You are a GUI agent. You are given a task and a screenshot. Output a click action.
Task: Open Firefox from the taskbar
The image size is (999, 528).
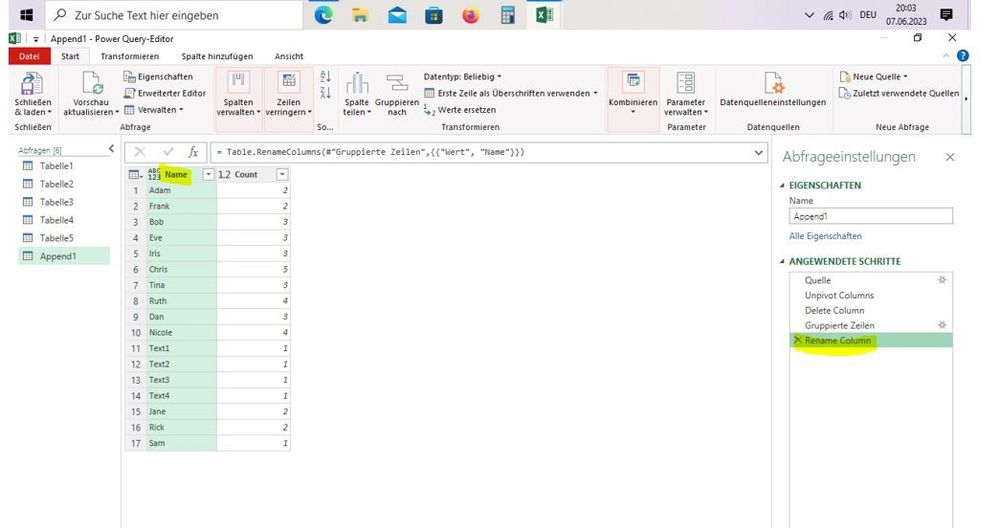[x=470, y=15]
